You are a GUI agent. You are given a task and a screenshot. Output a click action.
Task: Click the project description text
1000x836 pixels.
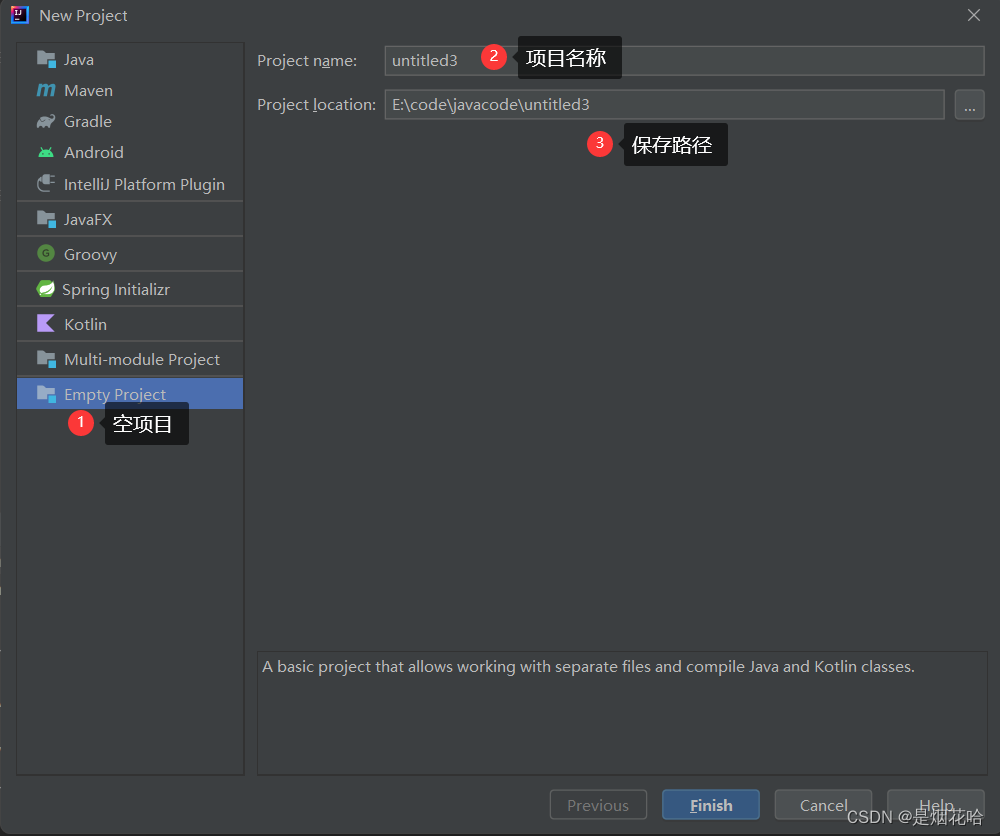588,667
